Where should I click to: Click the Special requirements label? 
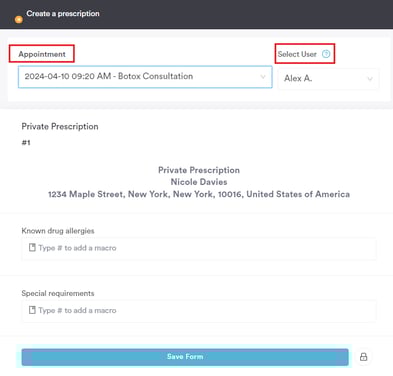click(58, 293)
